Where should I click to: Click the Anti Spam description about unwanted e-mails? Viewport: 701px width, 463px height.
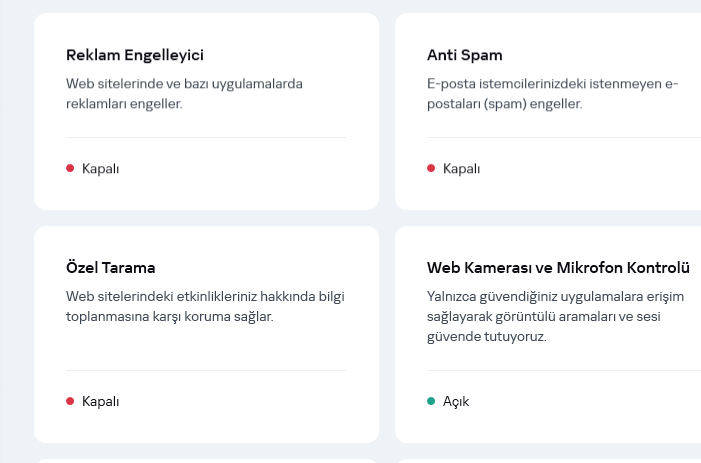[x=552, y=93]
